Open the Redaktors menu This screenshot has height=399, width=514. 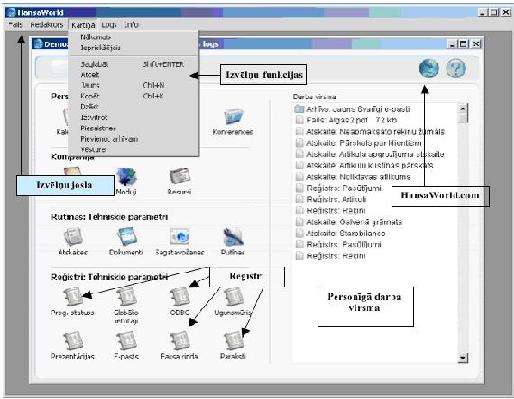(x=47, y=25)
